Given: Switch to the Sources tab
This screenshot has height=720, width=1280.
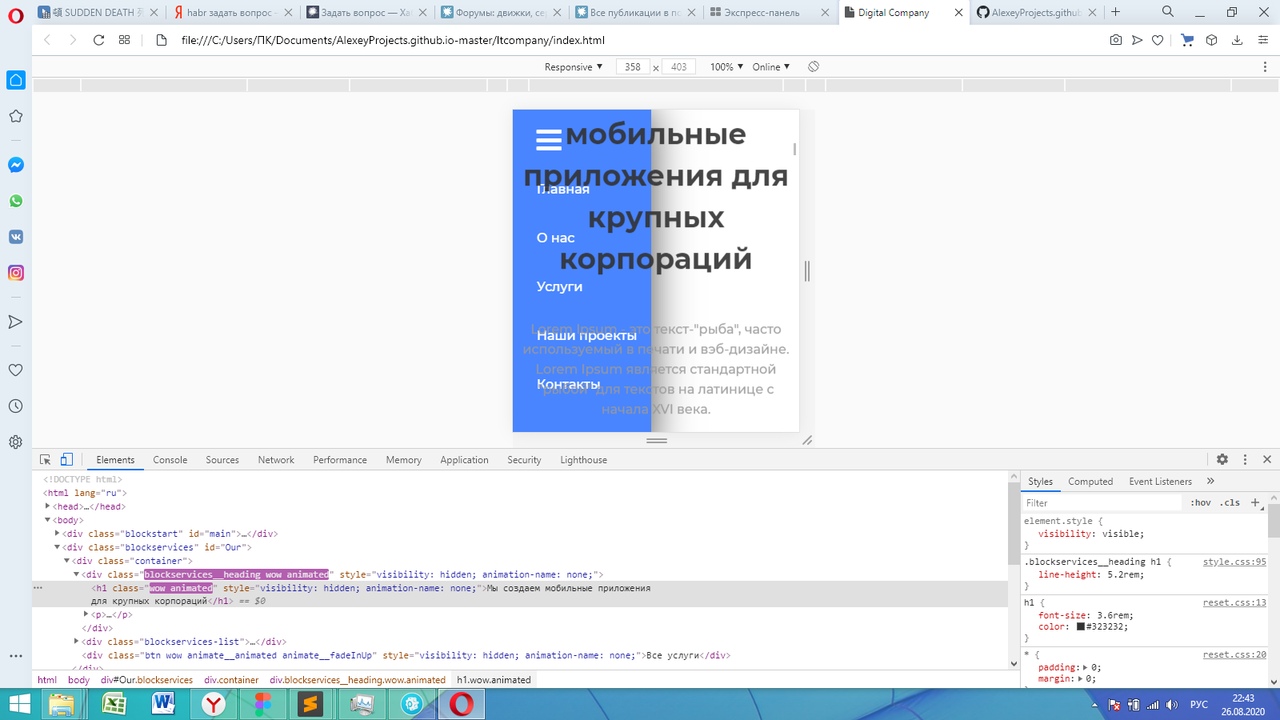Looking at the screenshot, I should pos(222,460).
